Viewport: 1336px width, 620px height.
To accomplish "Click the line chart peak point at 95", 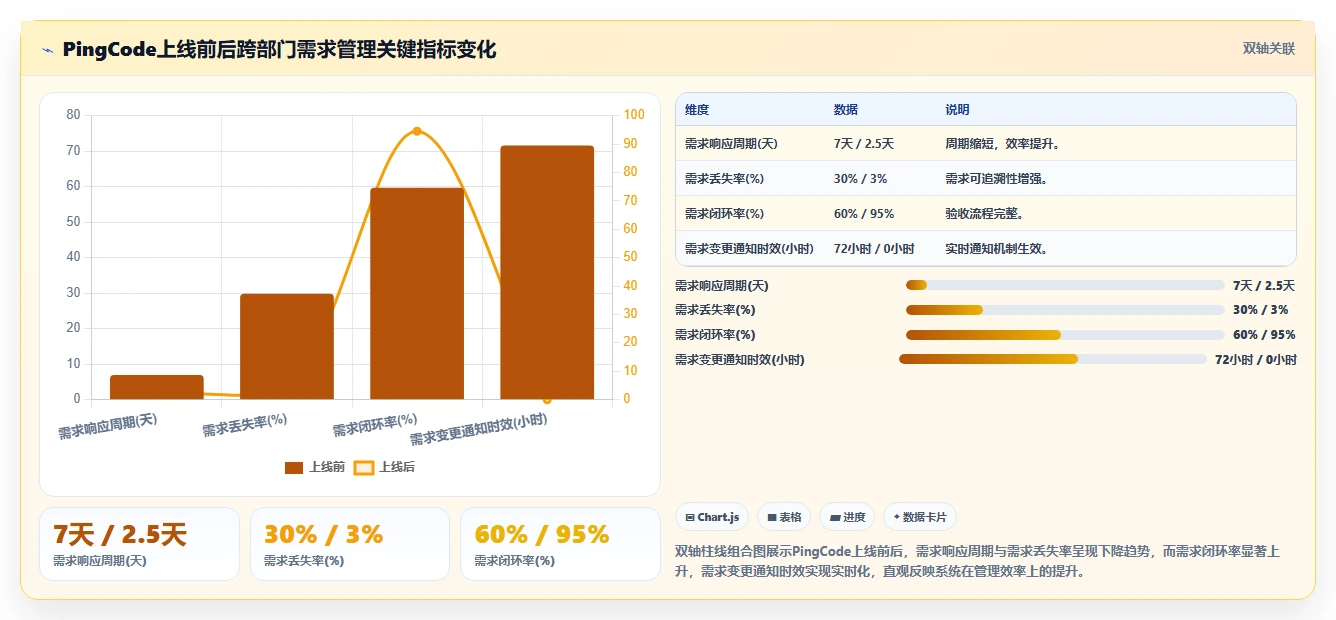I will click(x=417, y=131).
